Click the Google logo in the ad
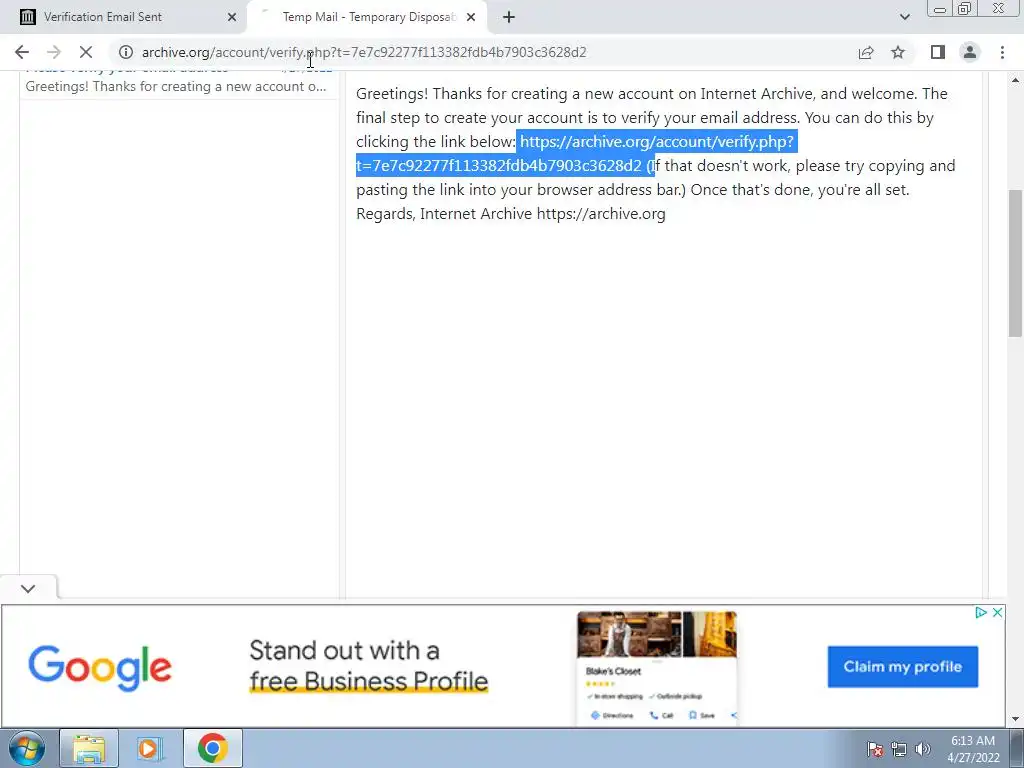This screenshot has height=768, width=1024. (100, 667)
